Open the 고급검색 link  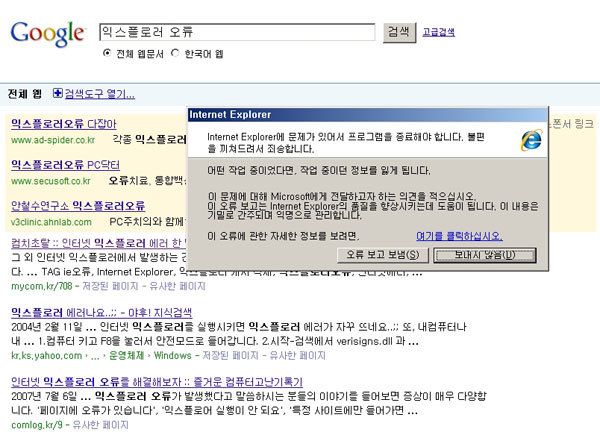click(439, 32)
